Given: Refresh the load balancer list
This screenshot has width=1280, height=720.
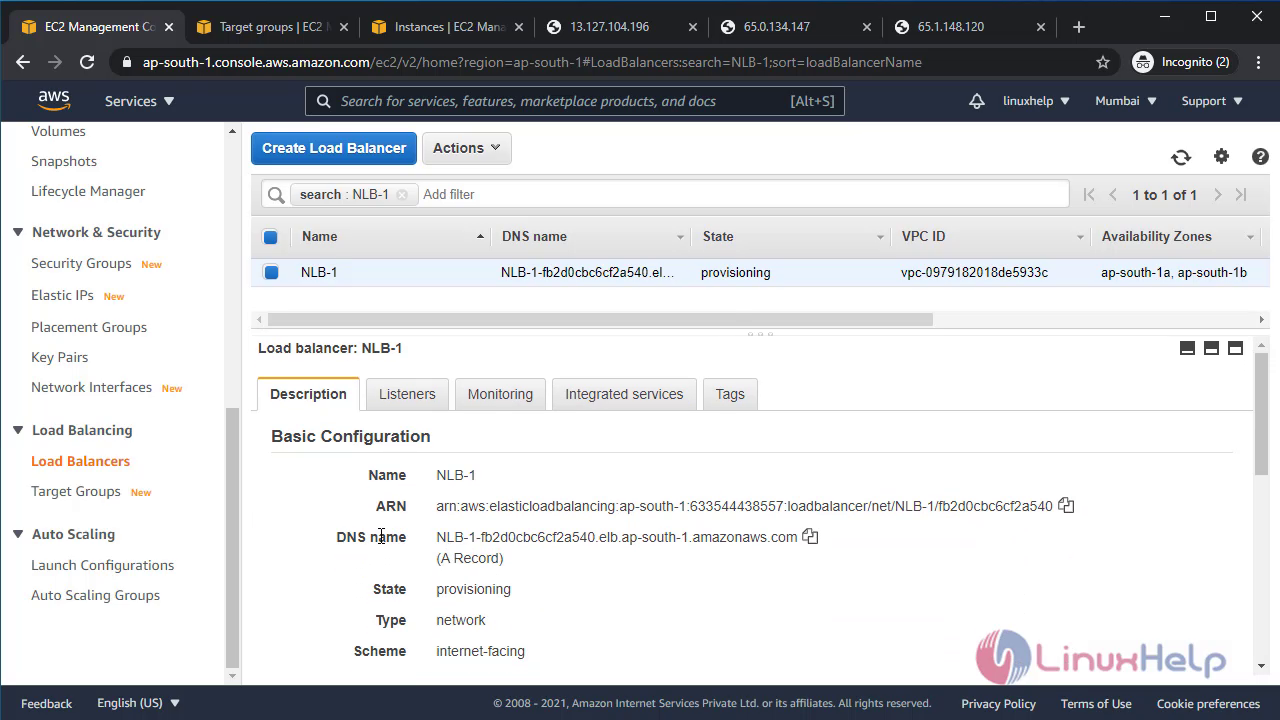Looking at the screenshot, I should (1181, 157).
